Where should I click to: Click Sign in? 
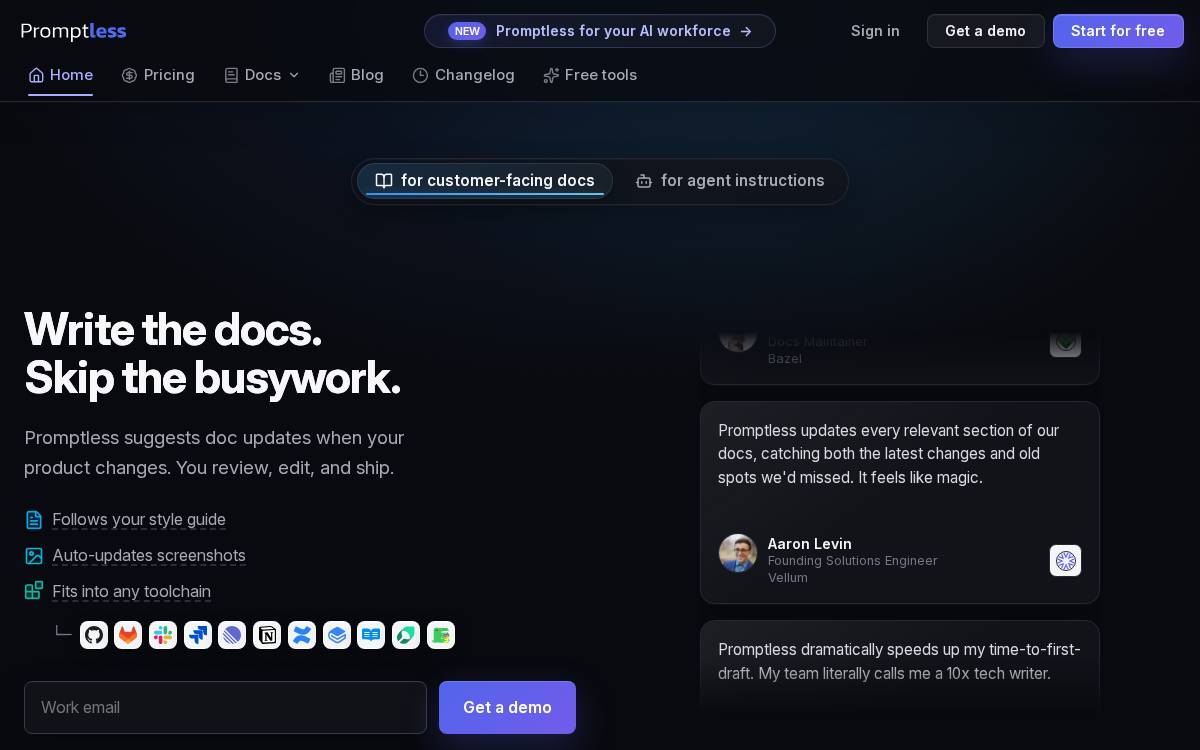coord(875,31)
